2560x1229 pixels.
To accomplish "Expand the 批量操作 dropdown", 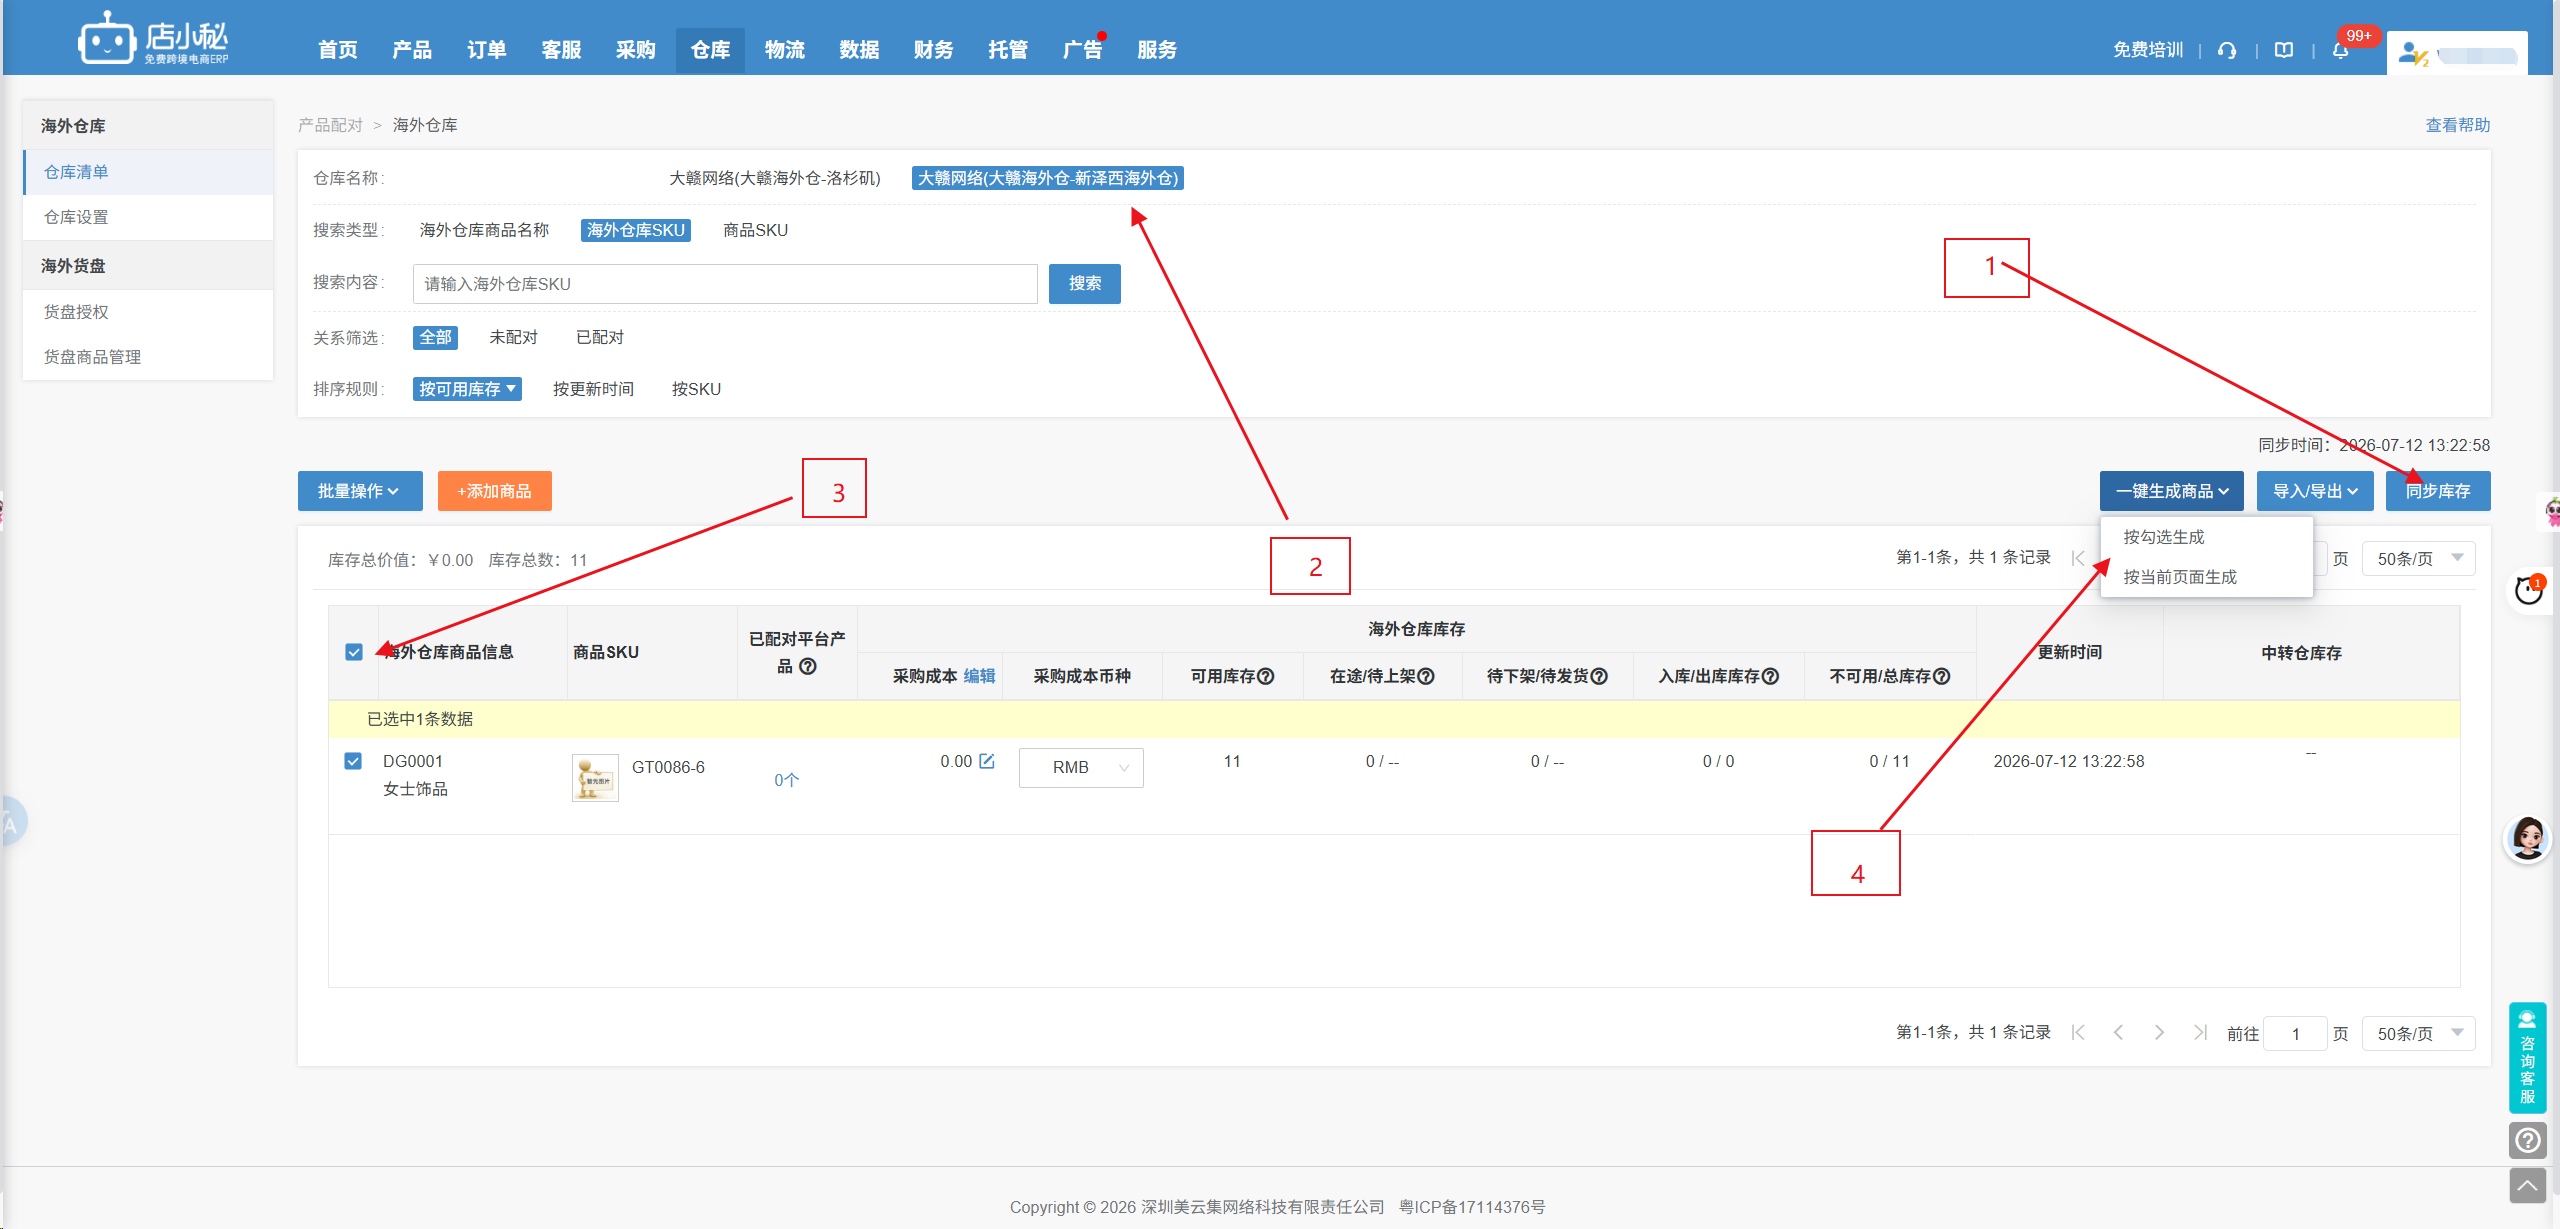I will 360,491.
